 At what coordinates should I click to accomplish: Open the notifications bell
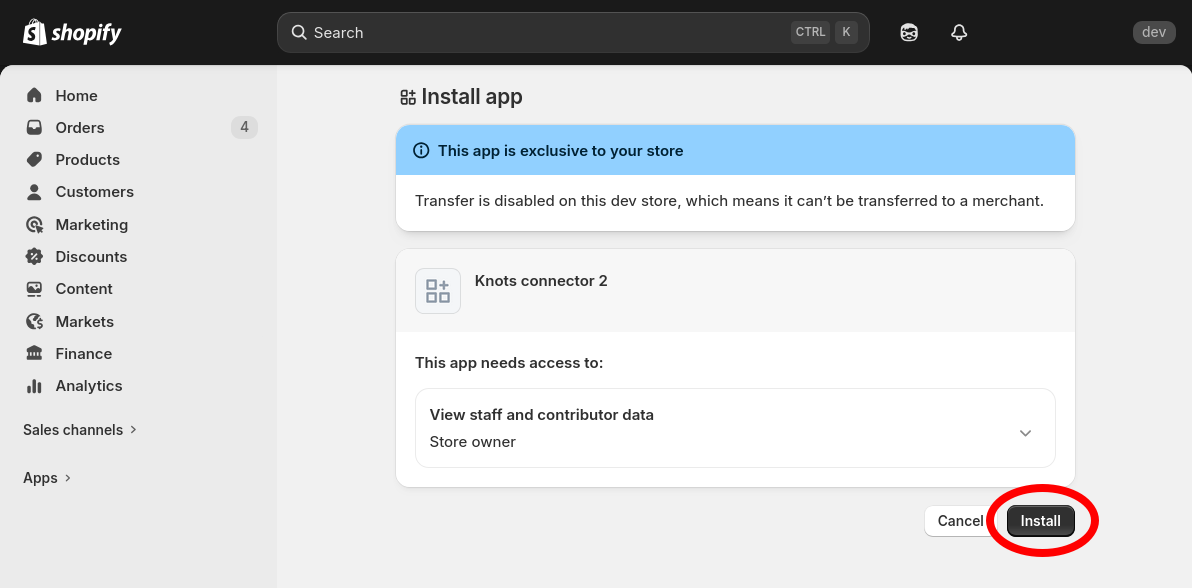[x=959, y=32]
